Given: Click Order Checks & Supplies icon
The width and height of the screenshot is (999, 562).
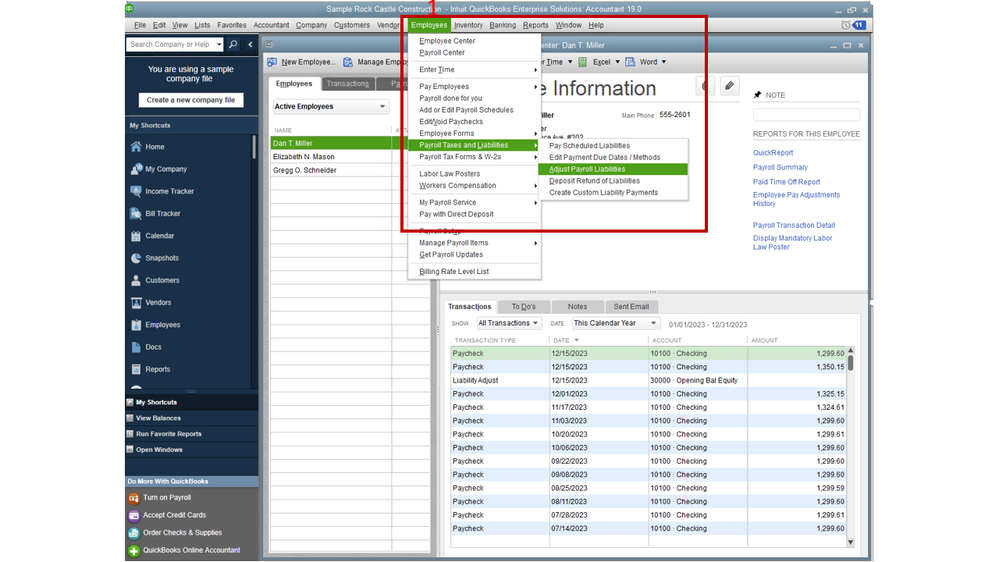Looking at the screenshot, I should coord(134,533).
